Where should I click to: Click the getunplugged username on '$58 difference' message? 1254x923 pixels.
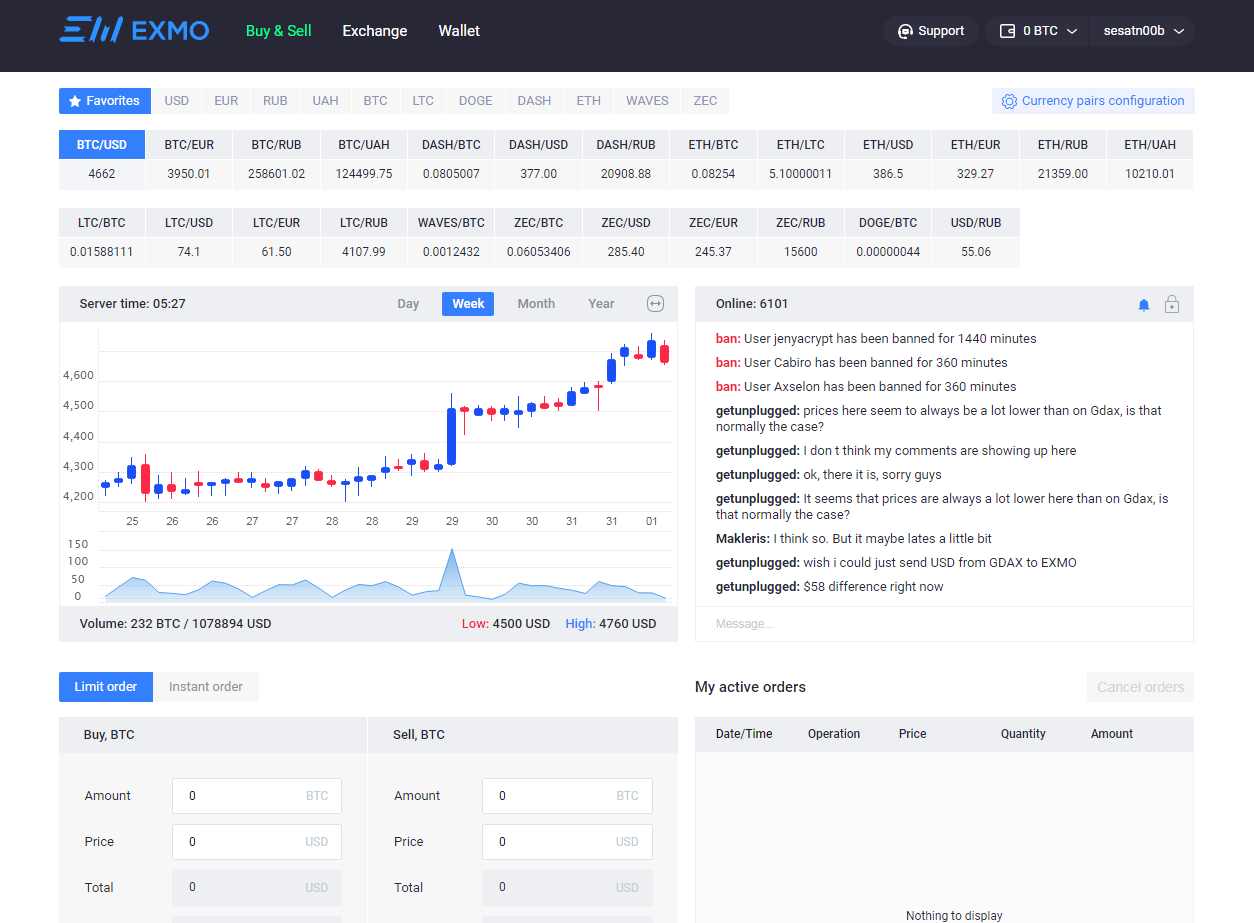pos(758,587)
